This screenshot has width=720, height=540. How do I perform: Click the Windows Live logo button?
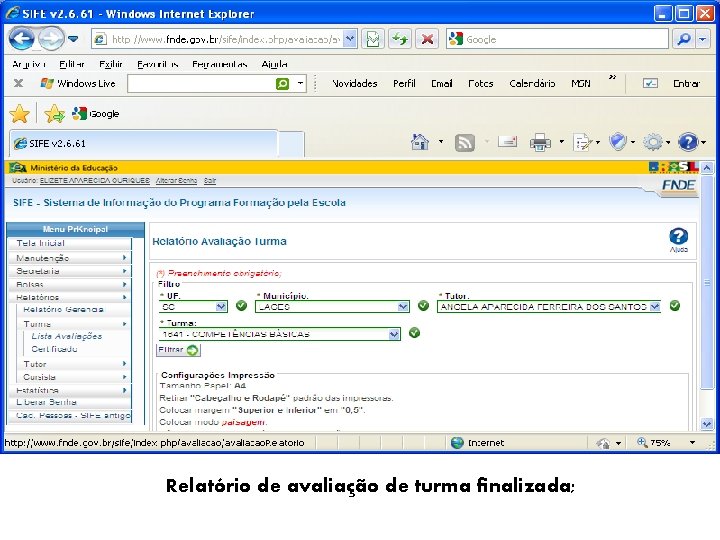coord(78,84)
